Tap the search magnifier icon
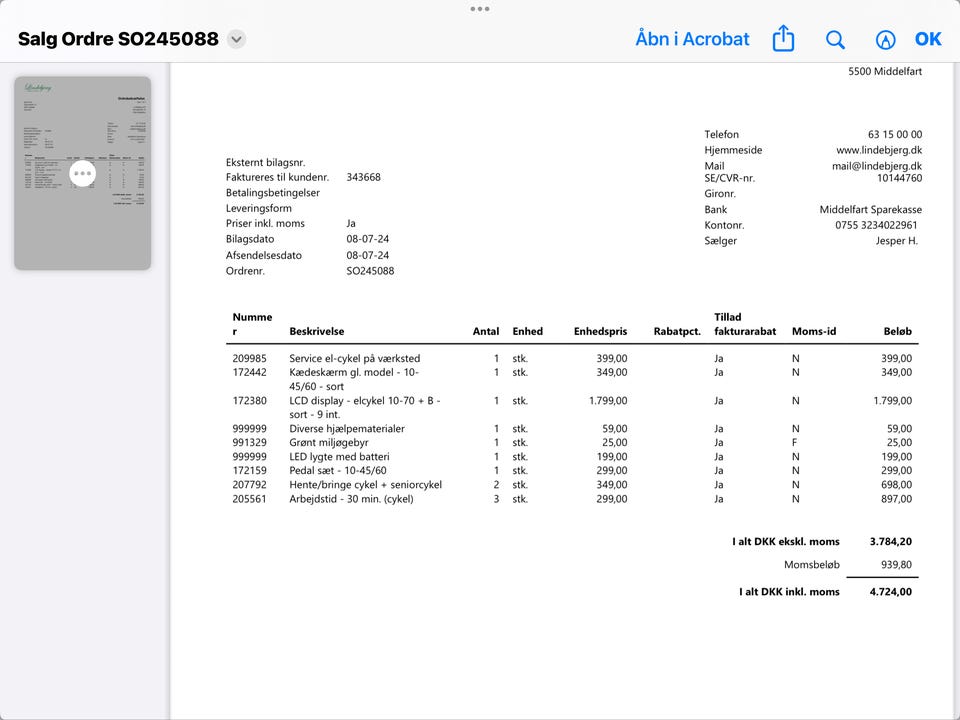 pos(835,40)
